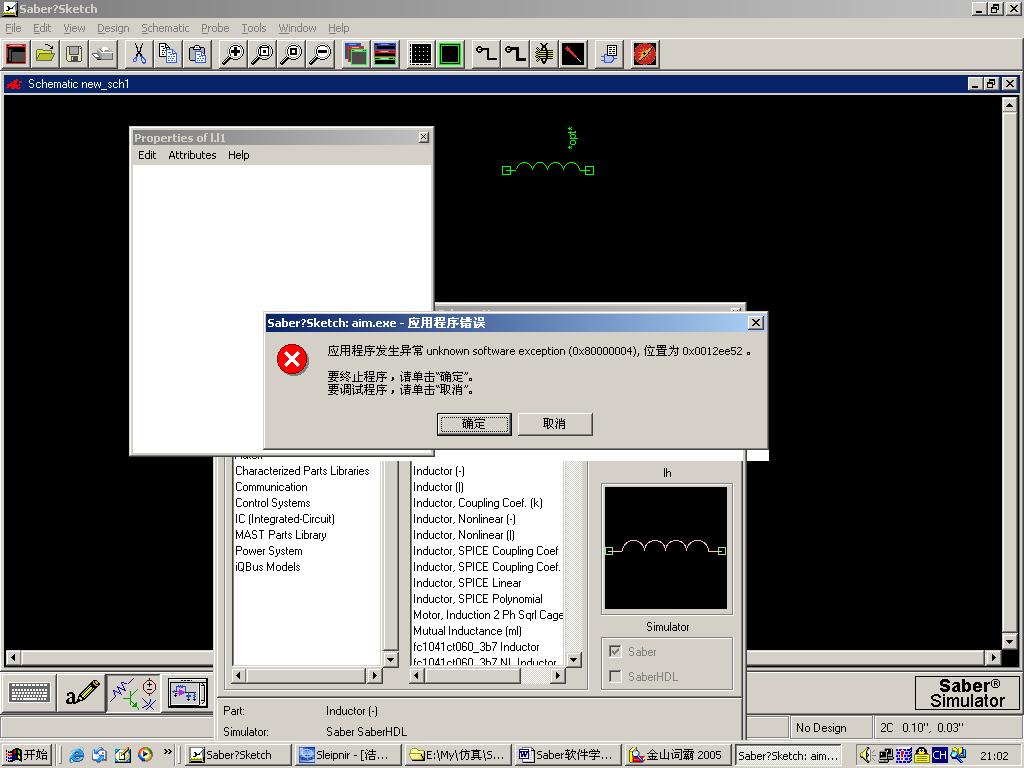Open the File menu

tap(13, 28)
